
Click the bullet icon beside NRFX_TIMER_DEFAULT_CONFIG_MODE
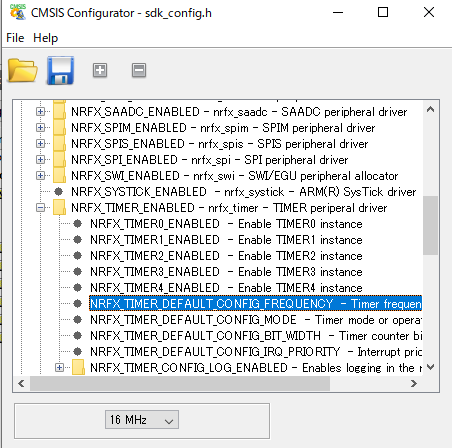click(77, 320)
